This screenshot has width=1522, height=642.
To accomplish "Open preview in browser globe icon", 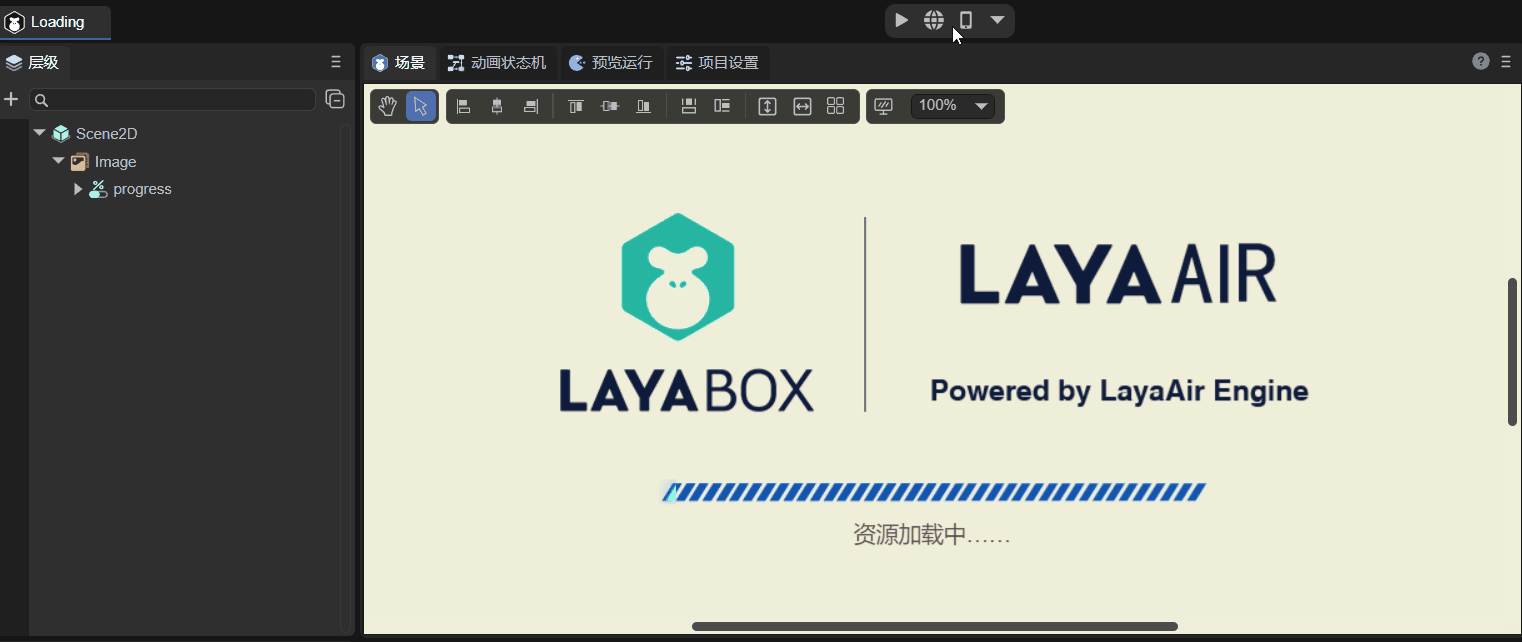I will (933, 20).
